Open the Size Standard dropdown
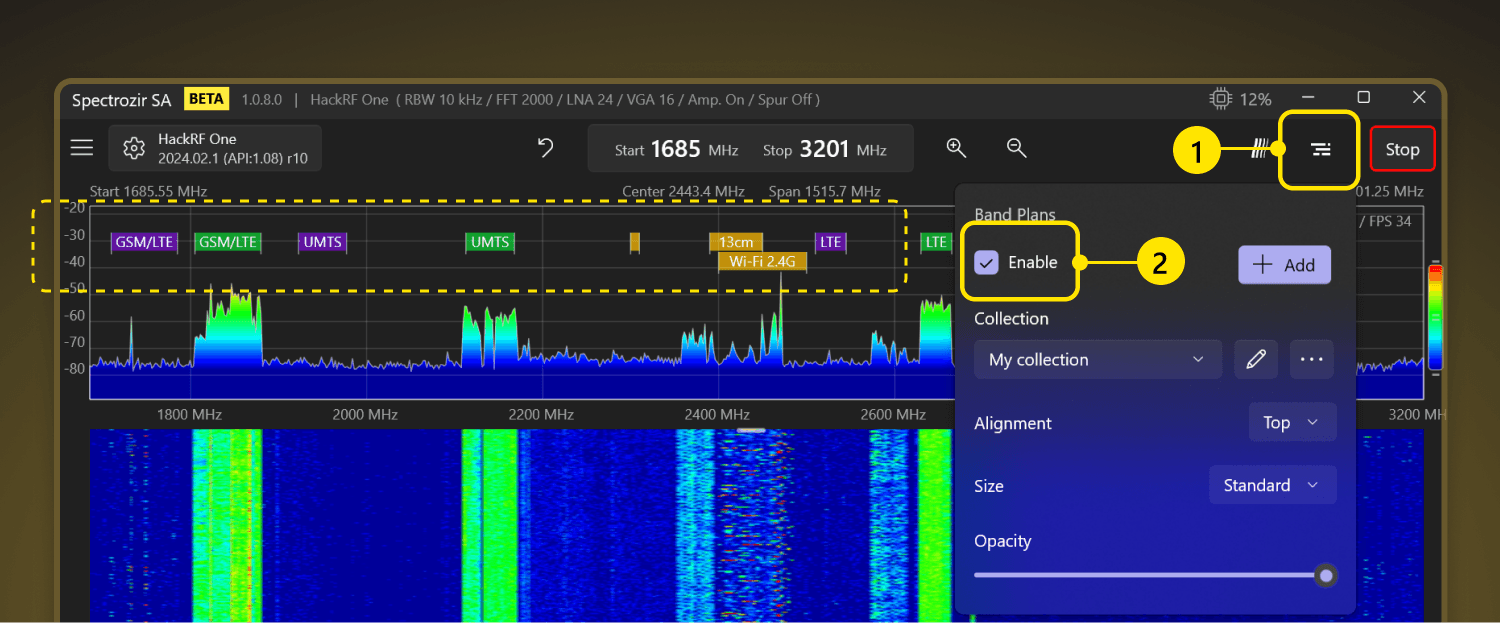Viewport: 1500px width, 623px height. (x=1272, y=485)
